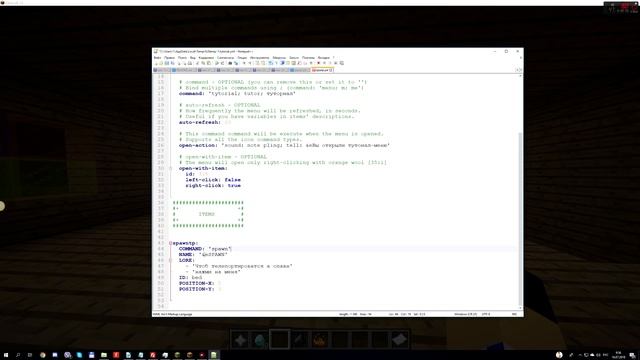Create a new file with the New toolbar icon
The height and width of the screenshot is (360, 640).
coord(156,63)
